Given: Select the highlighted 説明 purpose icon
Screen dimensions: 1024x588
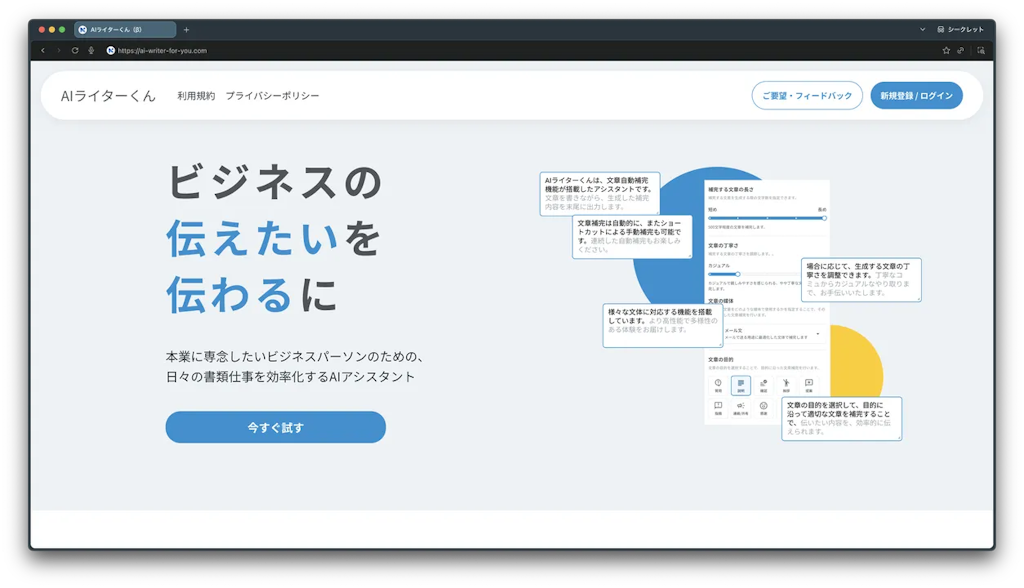Looking at the screenshot, I should pyautogui.click(x=741, y=384).
